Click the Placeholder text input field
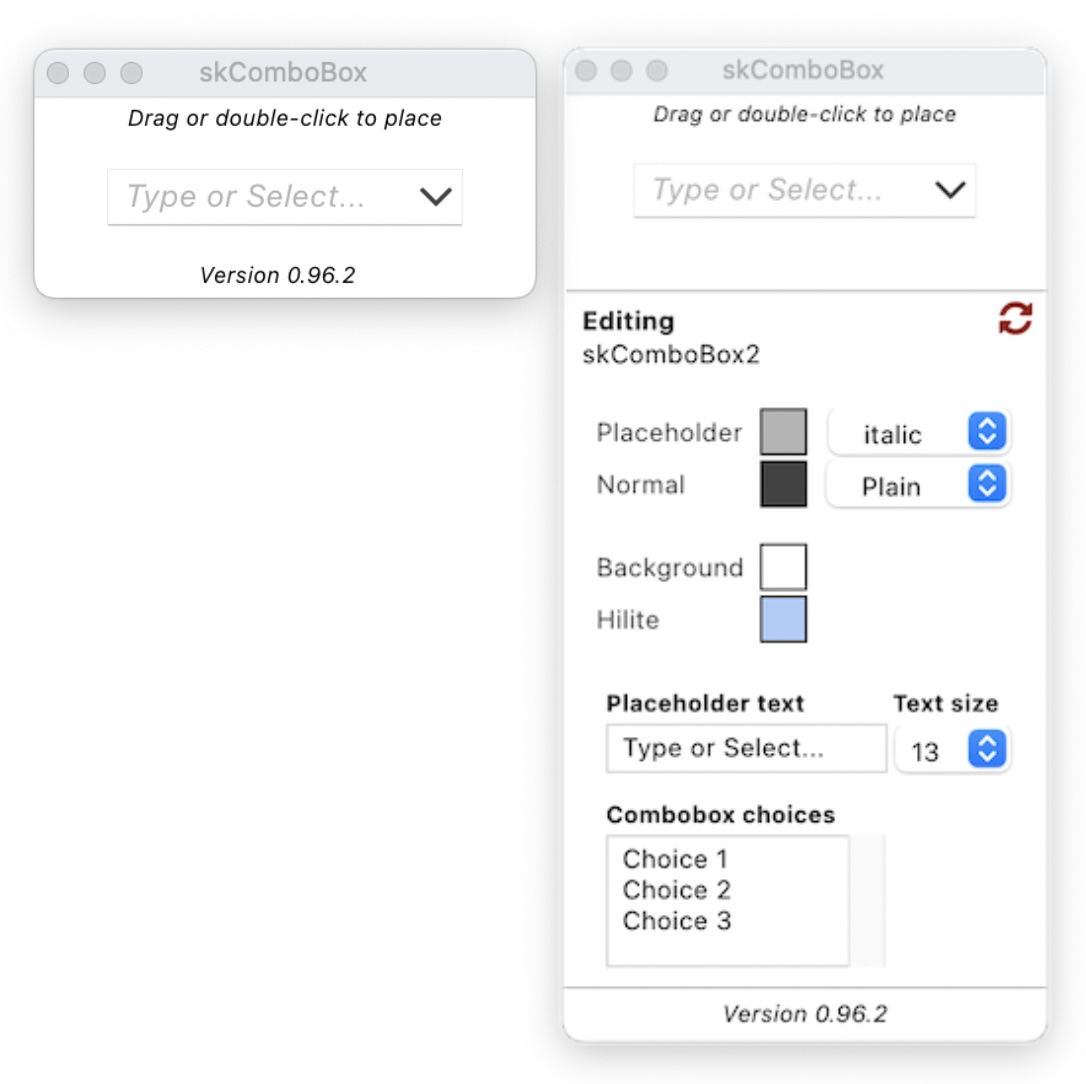 [745, 749]
